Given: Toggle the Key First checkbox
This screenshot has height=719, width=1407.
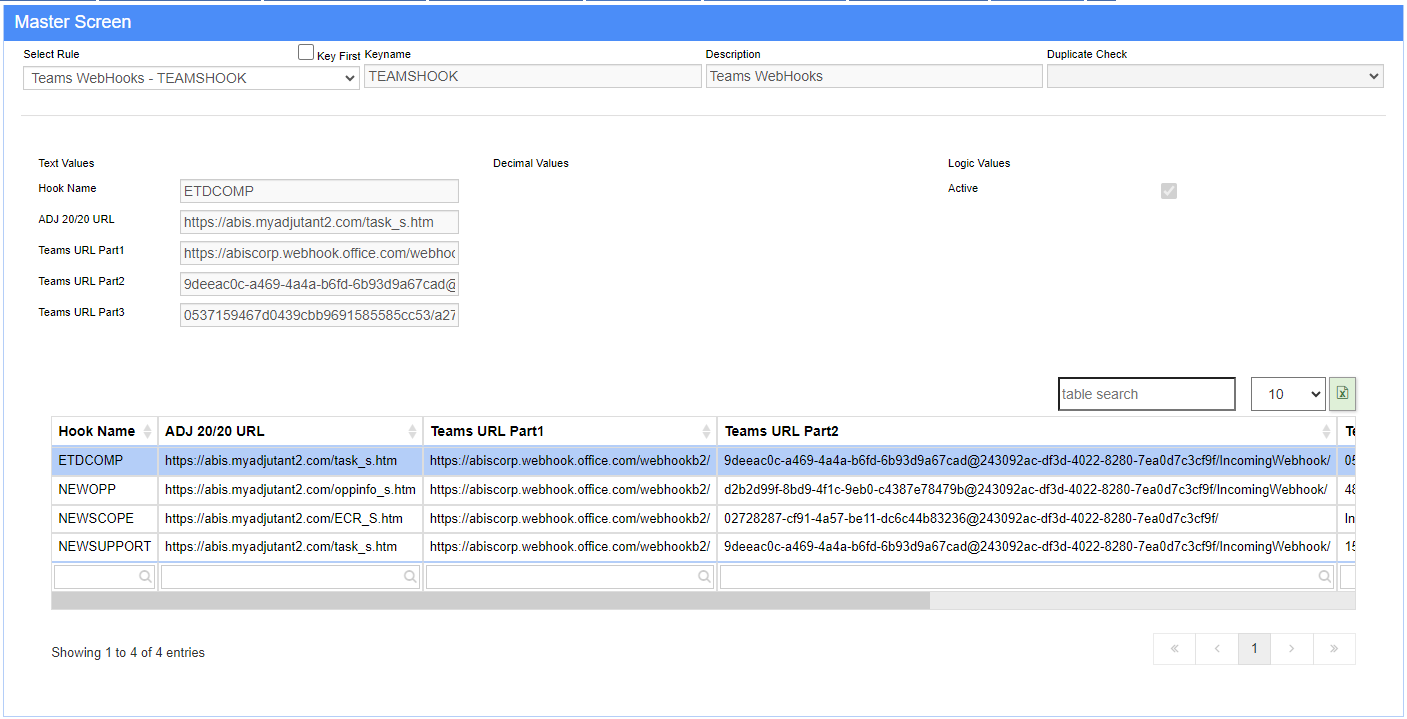Looking at the screenshot, I should point(306,53).
